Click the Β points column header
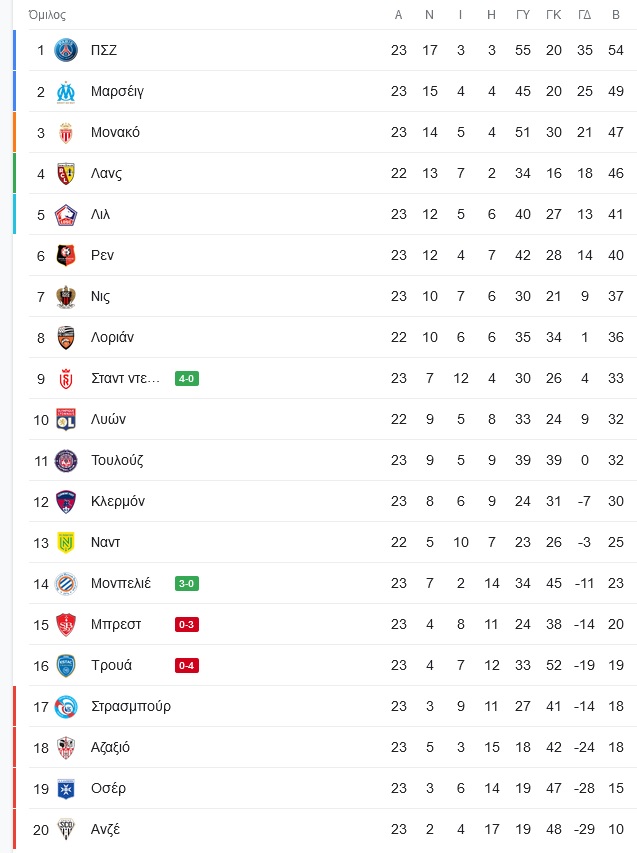Screen dimensions: 637x853 point(616,15)
